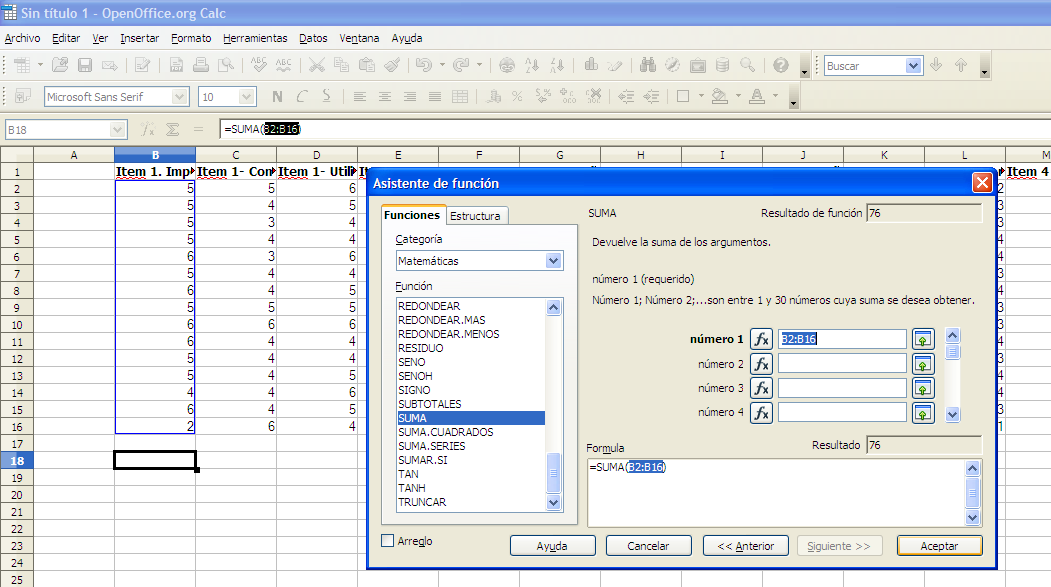Toggle Italic (C) formatting

(302, 96)
